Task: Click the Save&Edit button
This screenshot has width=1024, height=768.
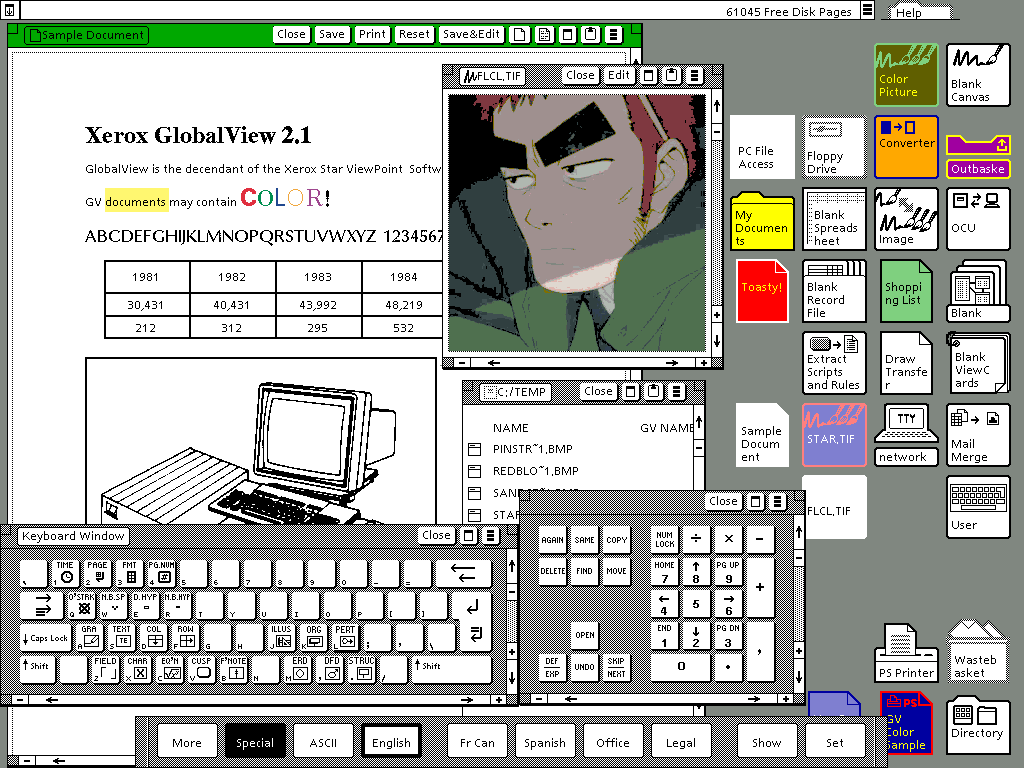Action: click(471, 34)
